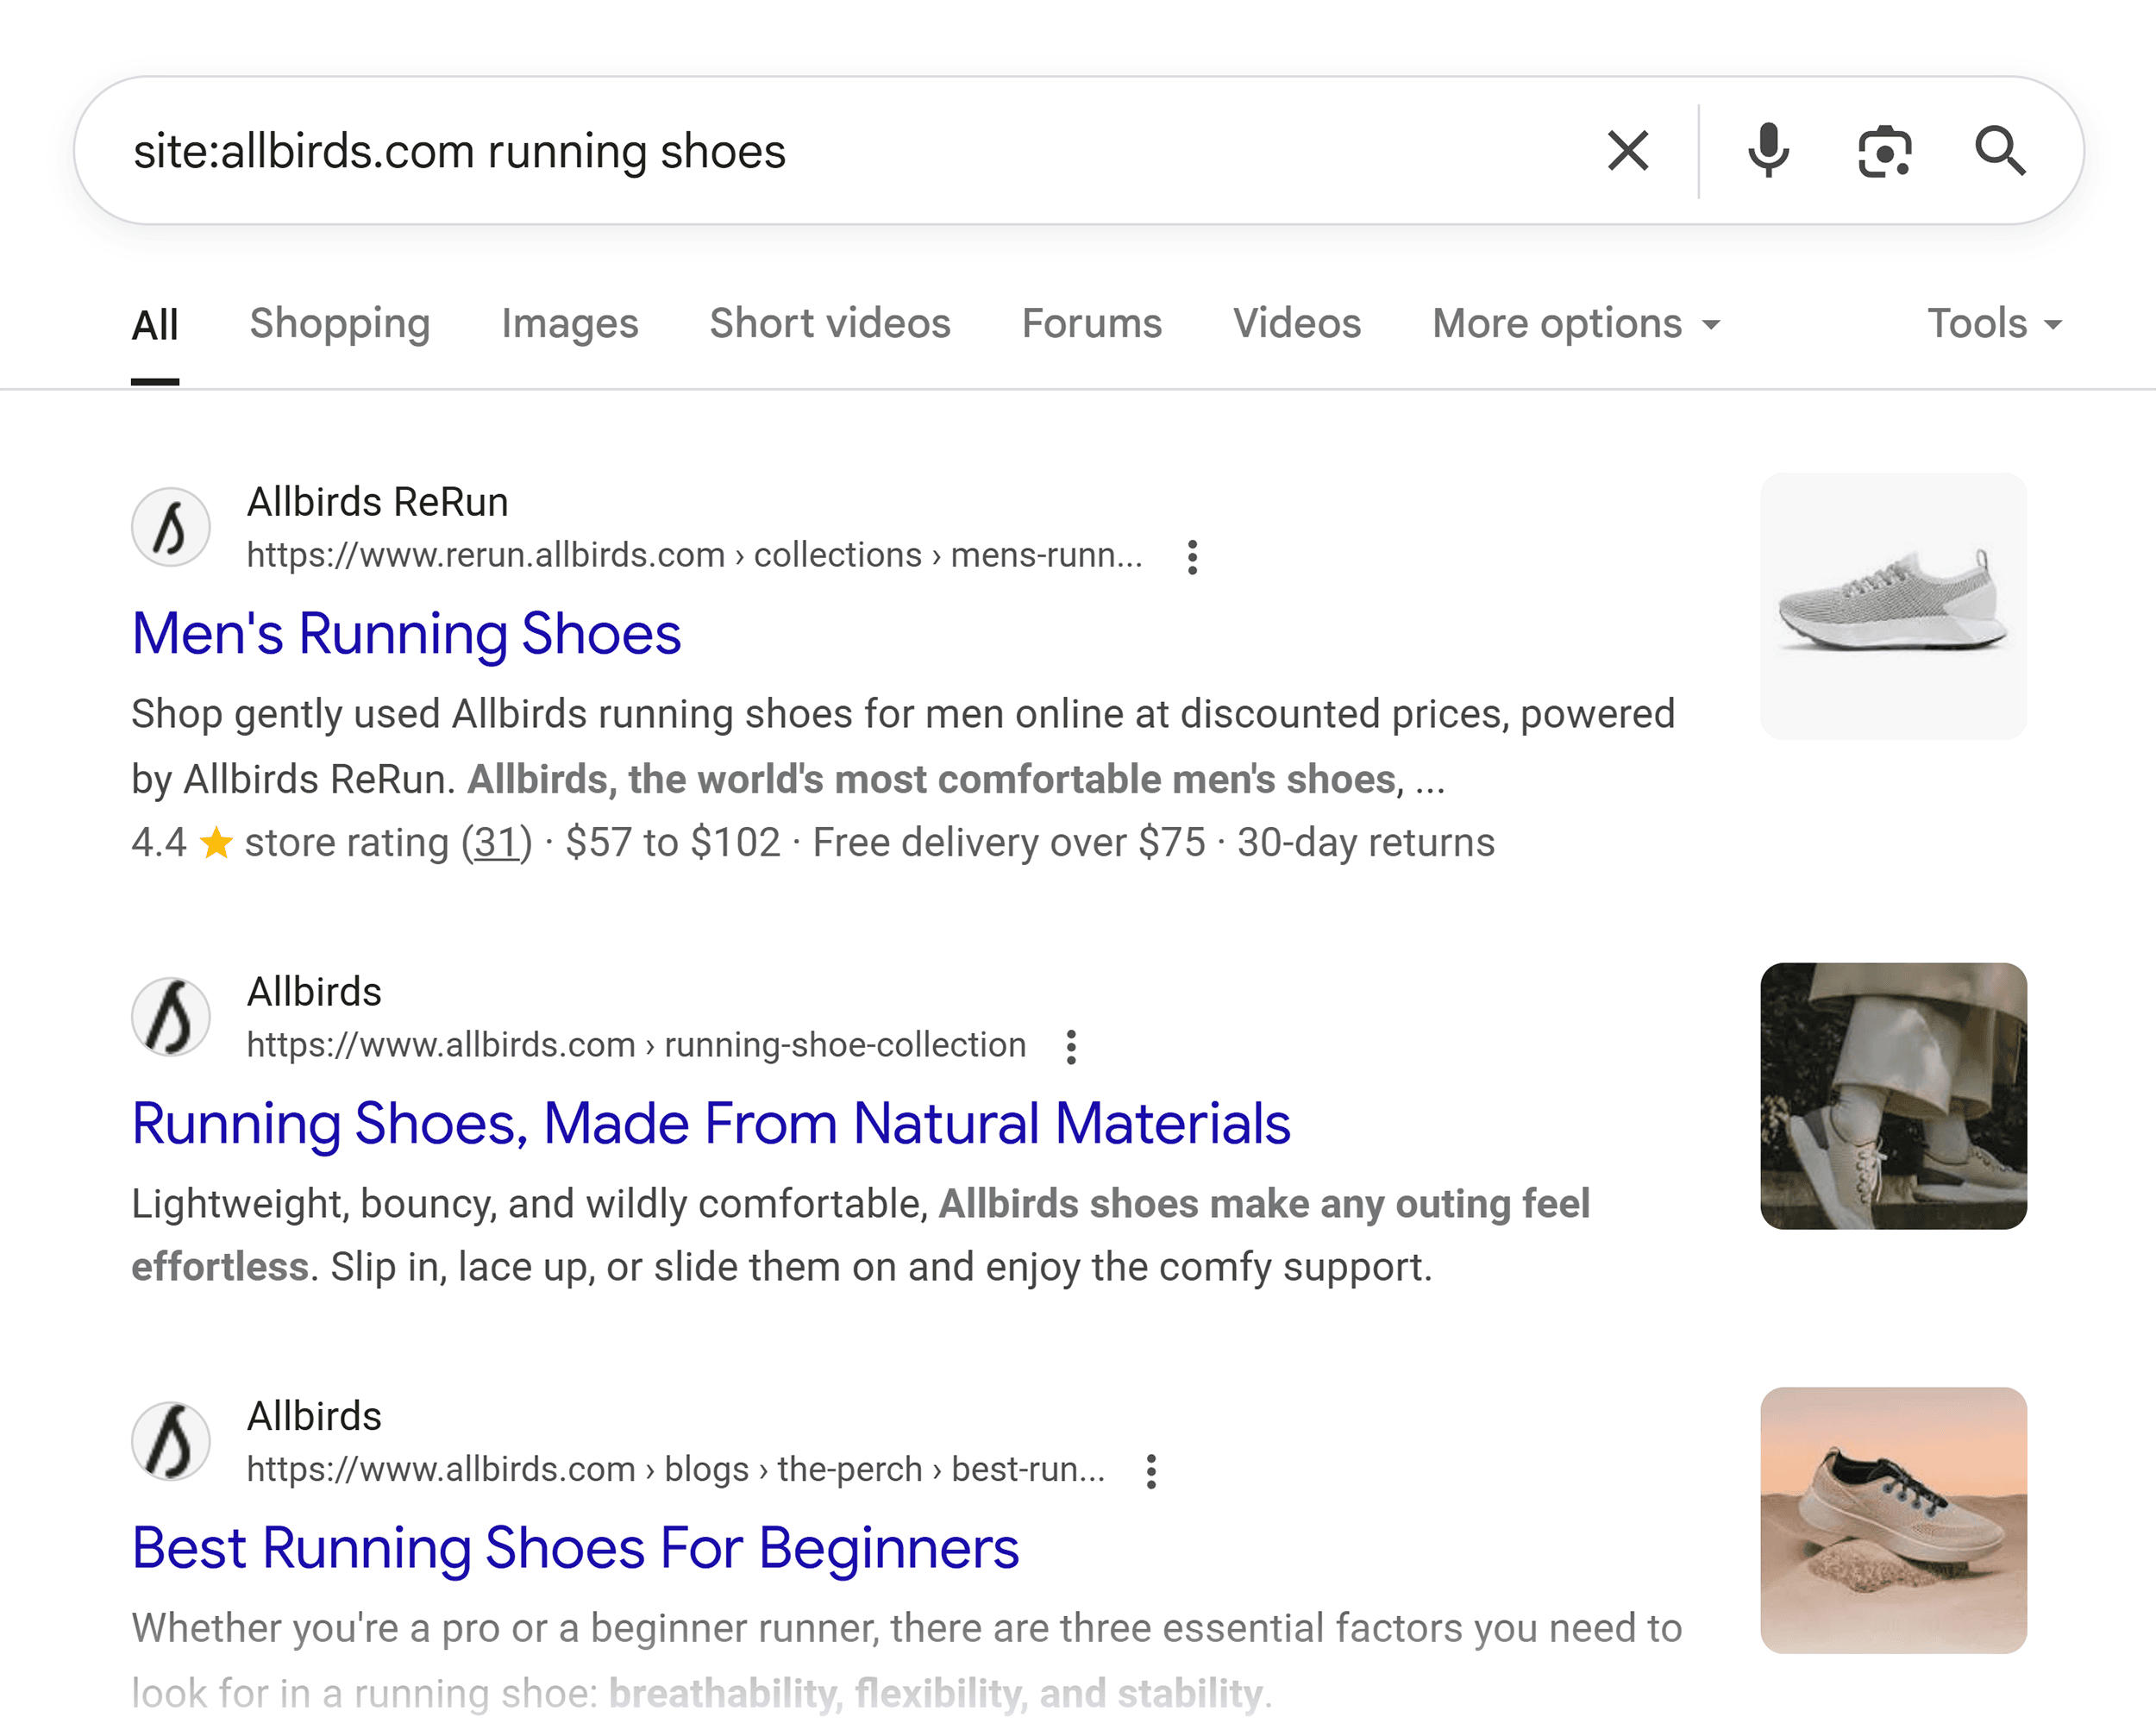Open three-dot menu for Allbirds ReRun result
This screenshot has width=2156, height=1730.
1192,557
